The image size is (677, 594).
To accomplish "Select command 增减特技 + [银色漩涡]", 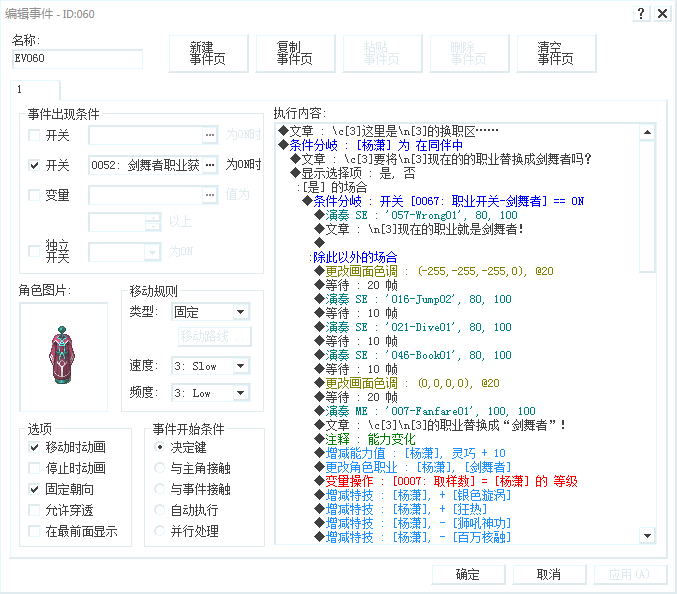I will 413,495.
